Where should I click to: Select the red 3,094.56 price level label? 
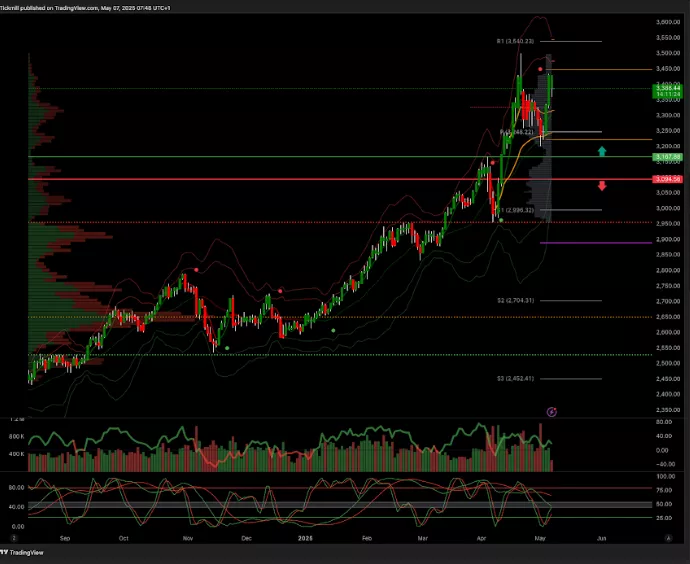(x=667, y=179)
